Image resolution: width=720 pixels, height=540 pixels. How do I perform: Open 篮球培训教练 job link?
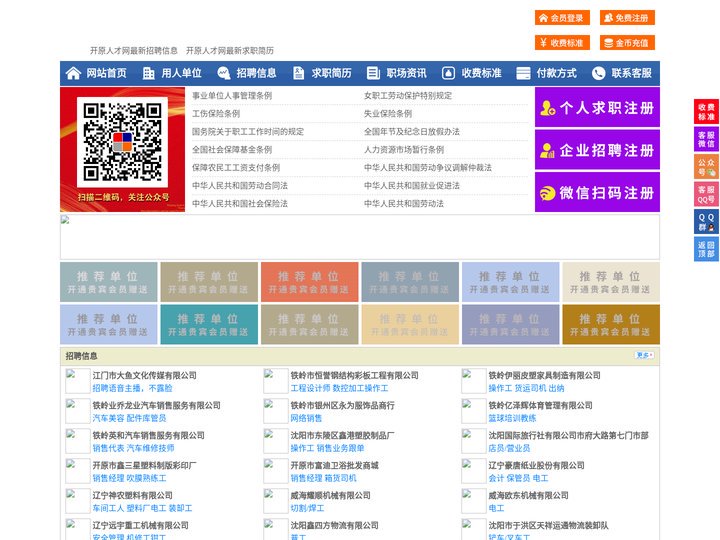512,418
